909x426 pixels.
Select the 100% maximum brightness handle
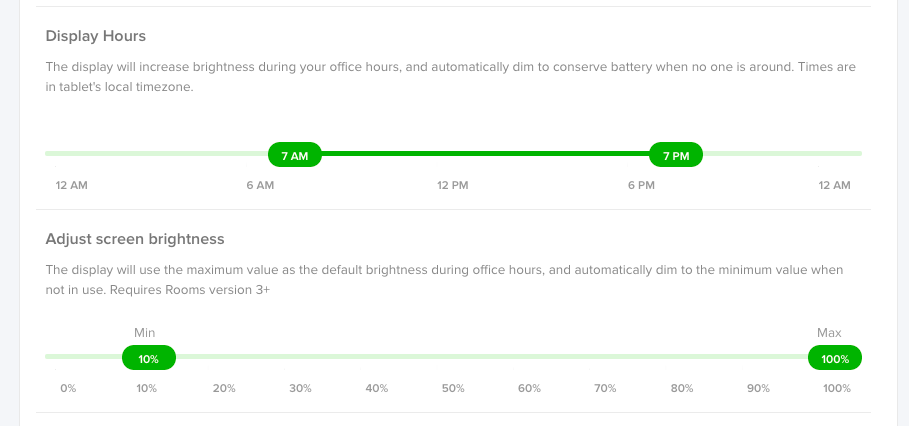coord(835,358)
